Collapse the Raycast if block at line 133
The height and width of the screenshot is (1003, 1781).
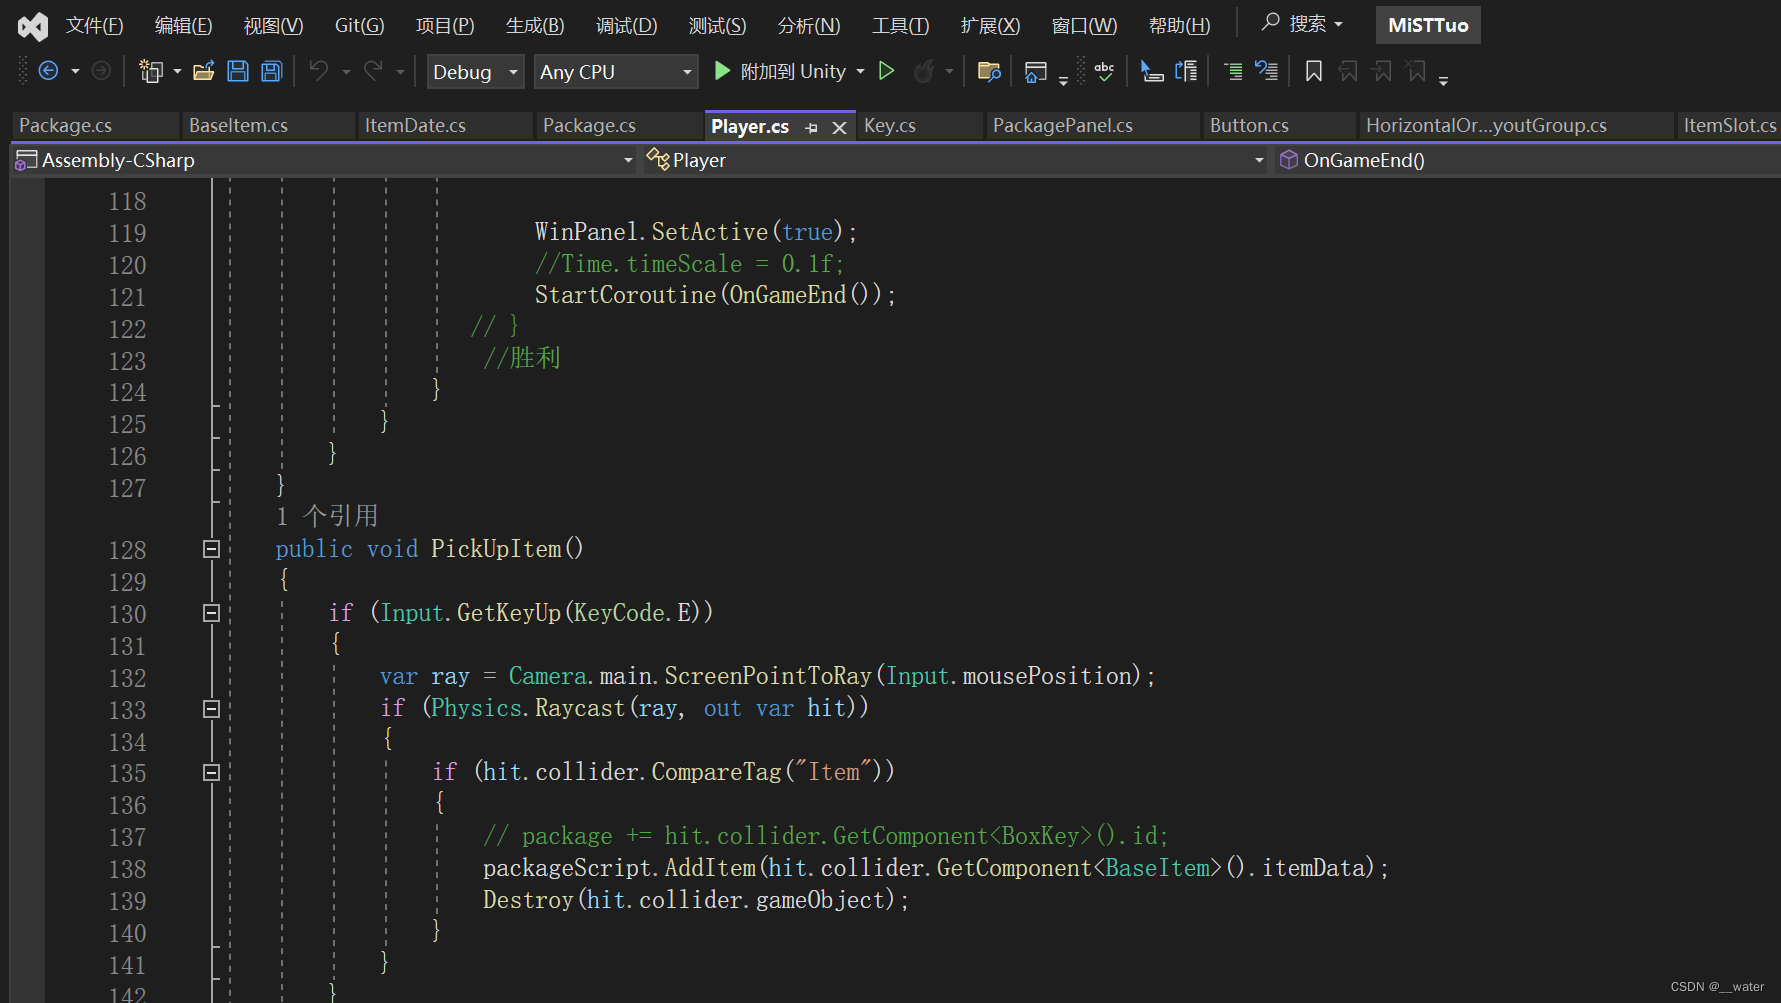pyautogui.click(x=211, y=709)
